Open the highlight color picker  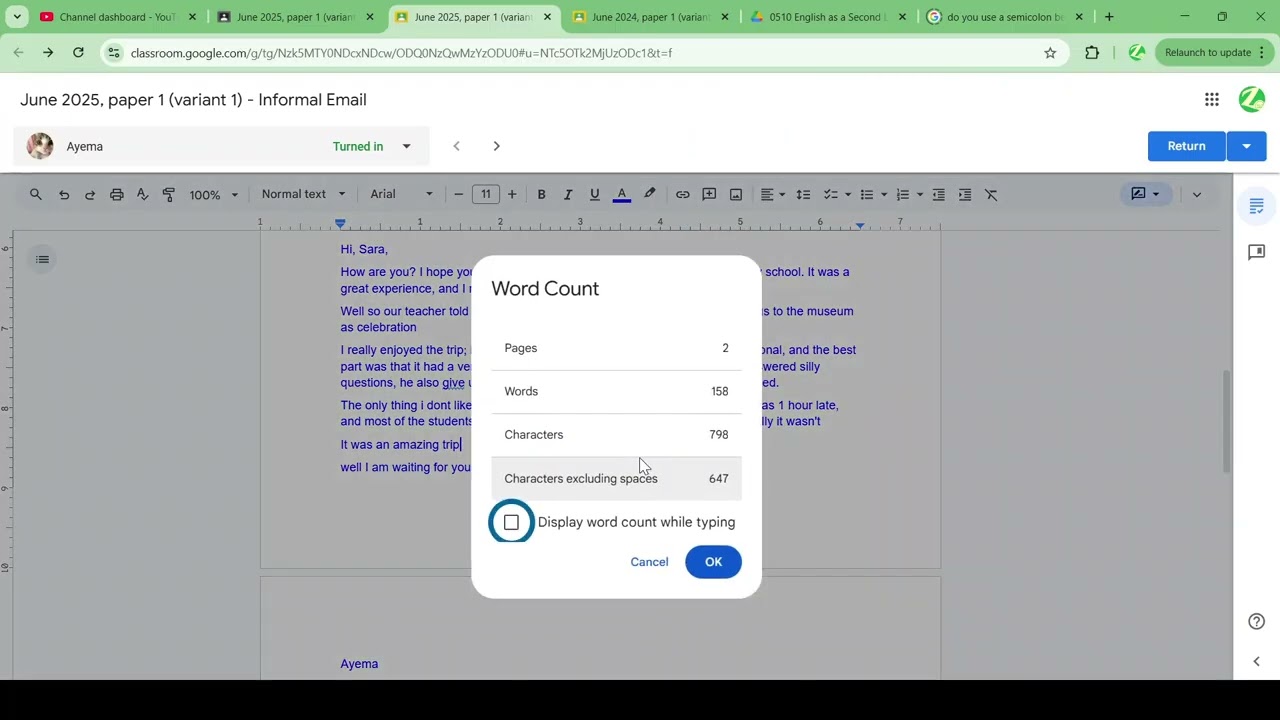(649, 194)
